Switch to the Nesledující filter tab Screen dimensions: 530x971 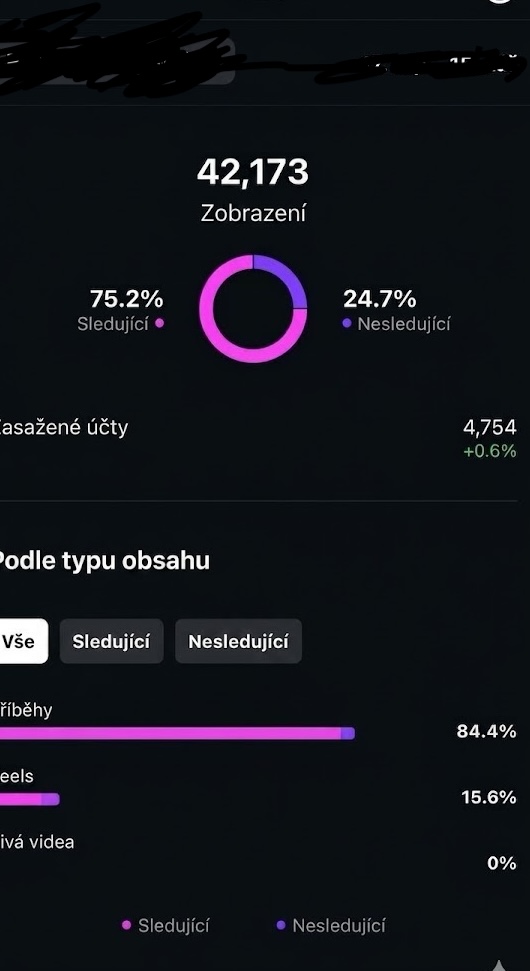tap(238, 641)
